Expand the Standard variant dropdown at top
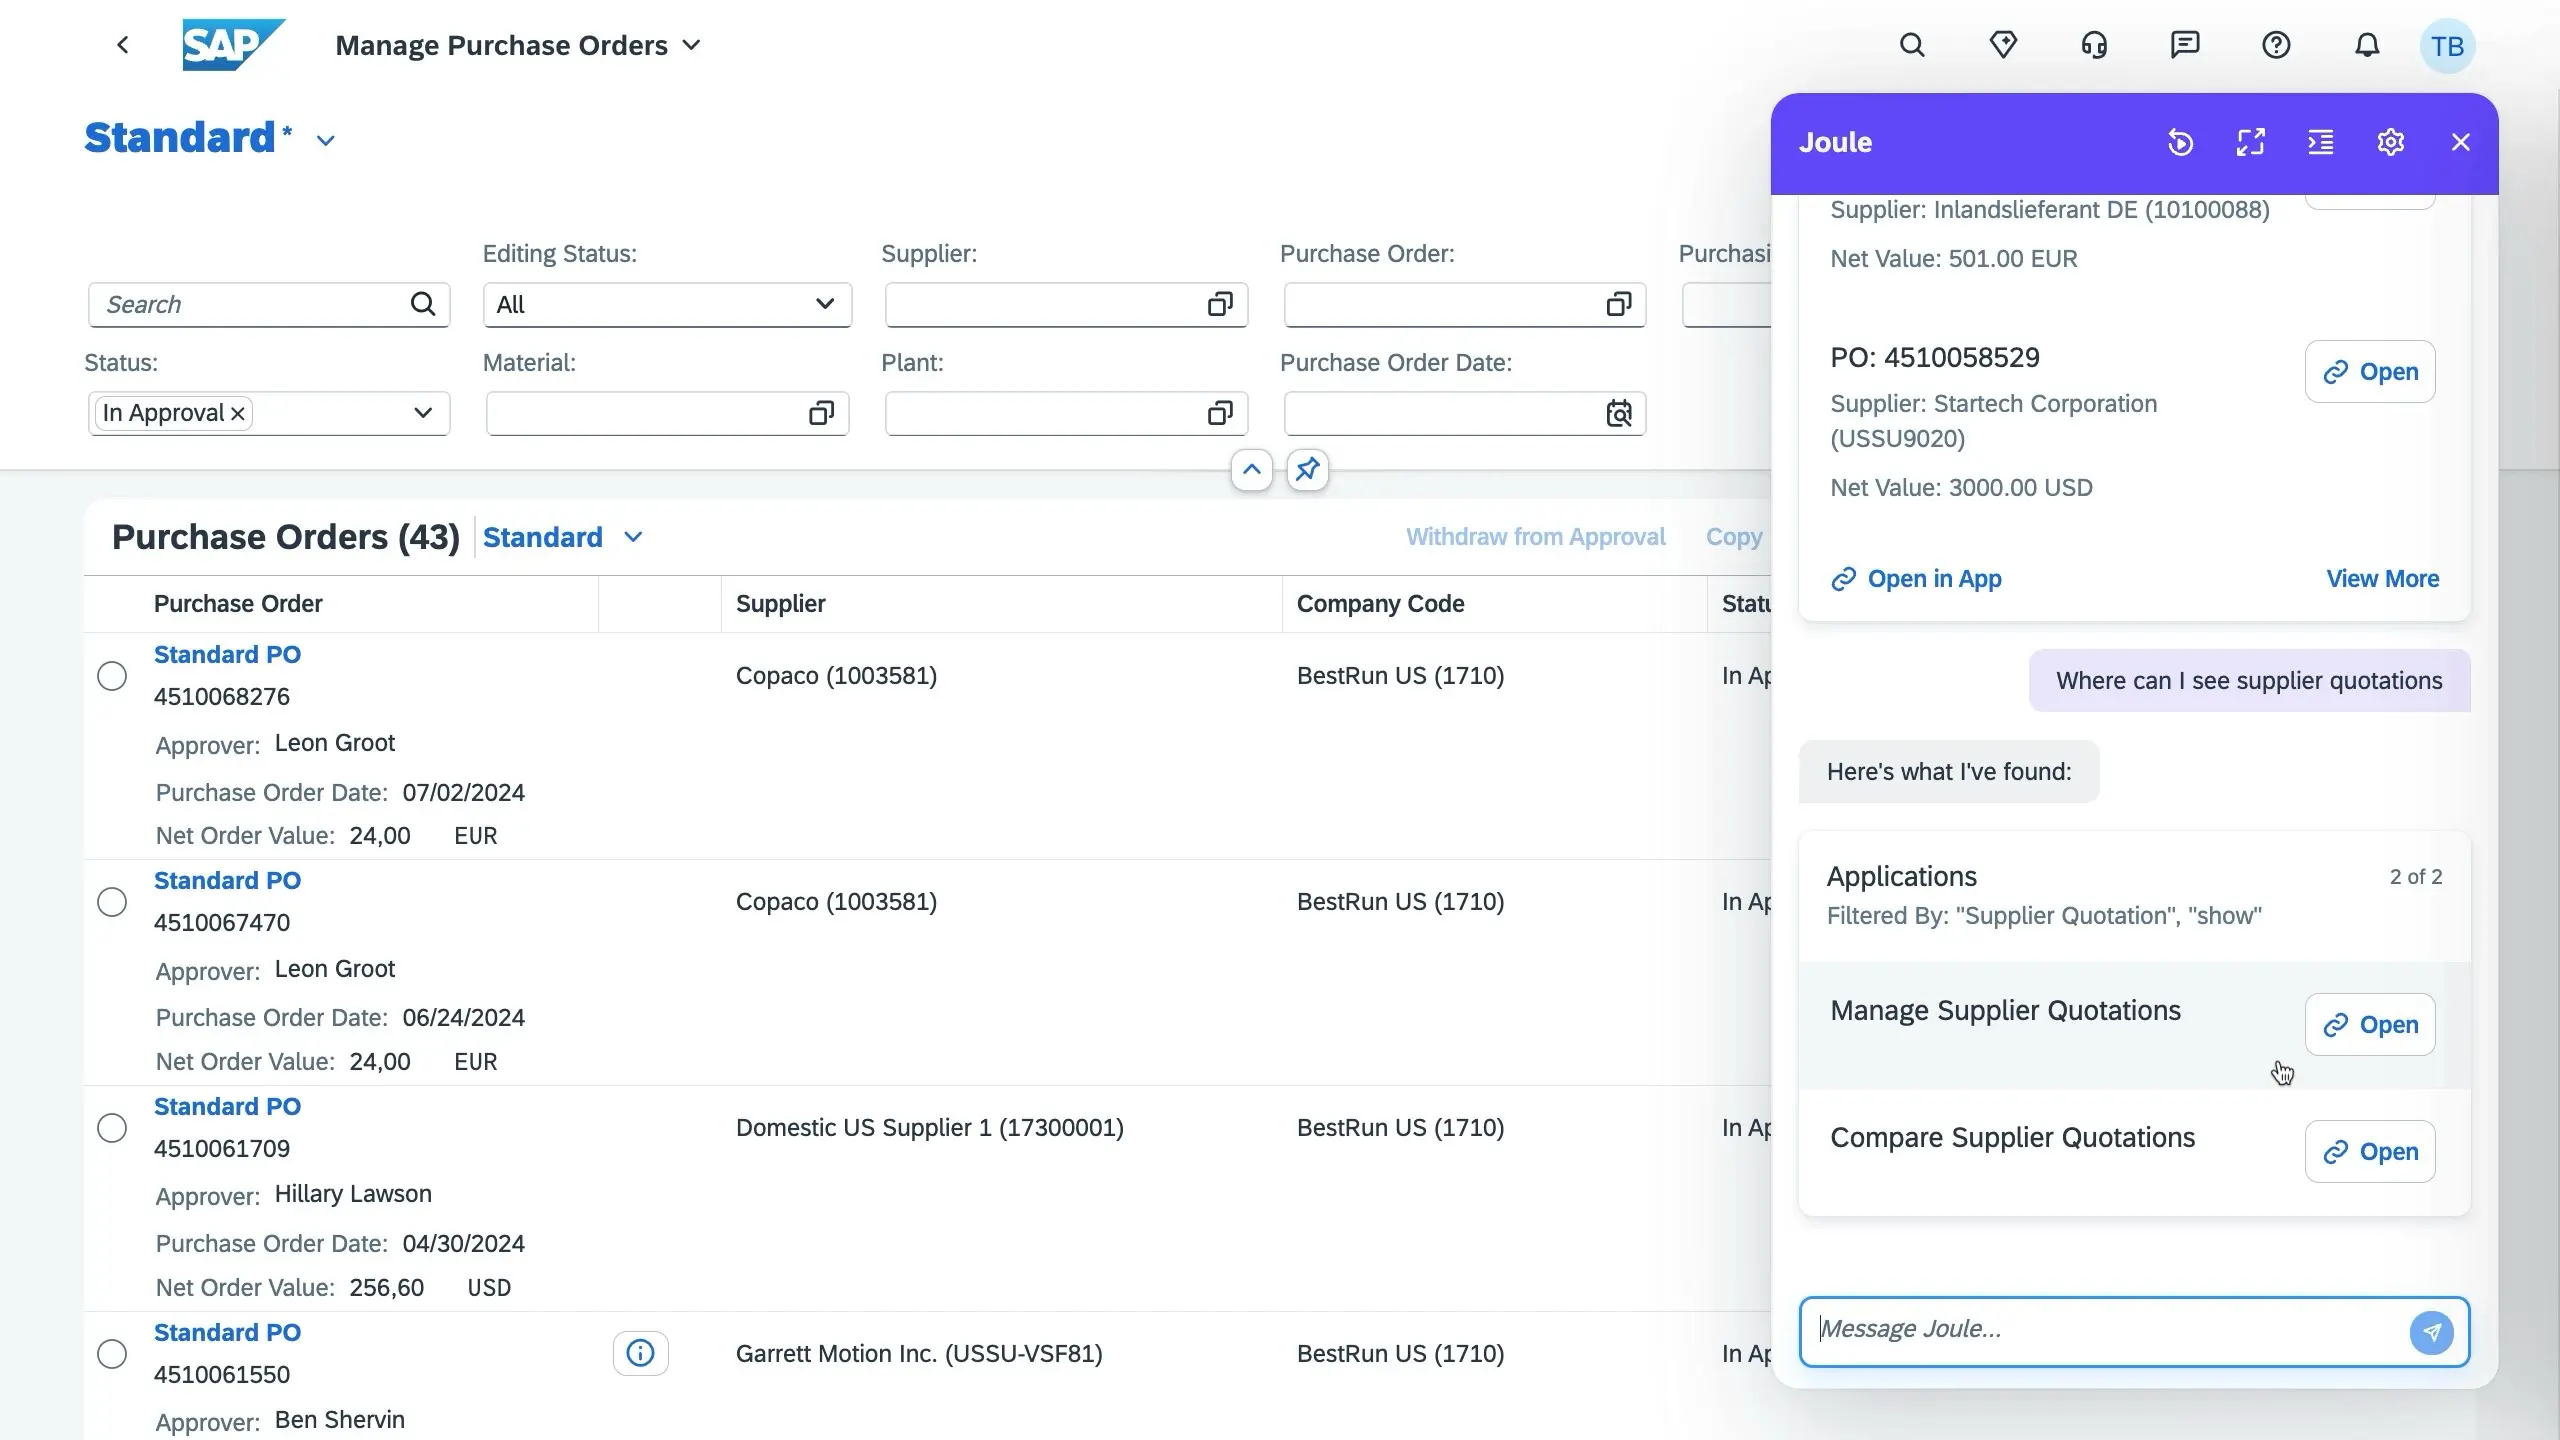This screenshot has width=2560, height=1440. click(326, 141)
